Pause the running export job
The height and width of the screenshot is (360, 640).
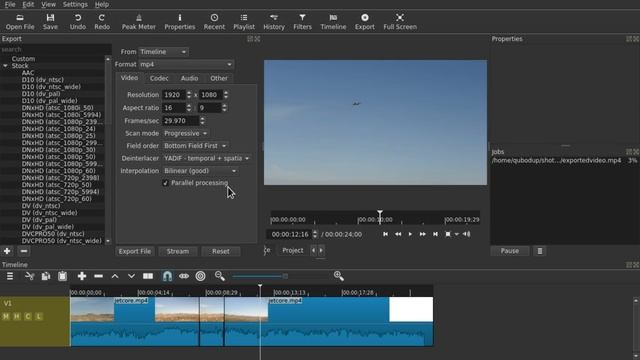tap(510, 251)
